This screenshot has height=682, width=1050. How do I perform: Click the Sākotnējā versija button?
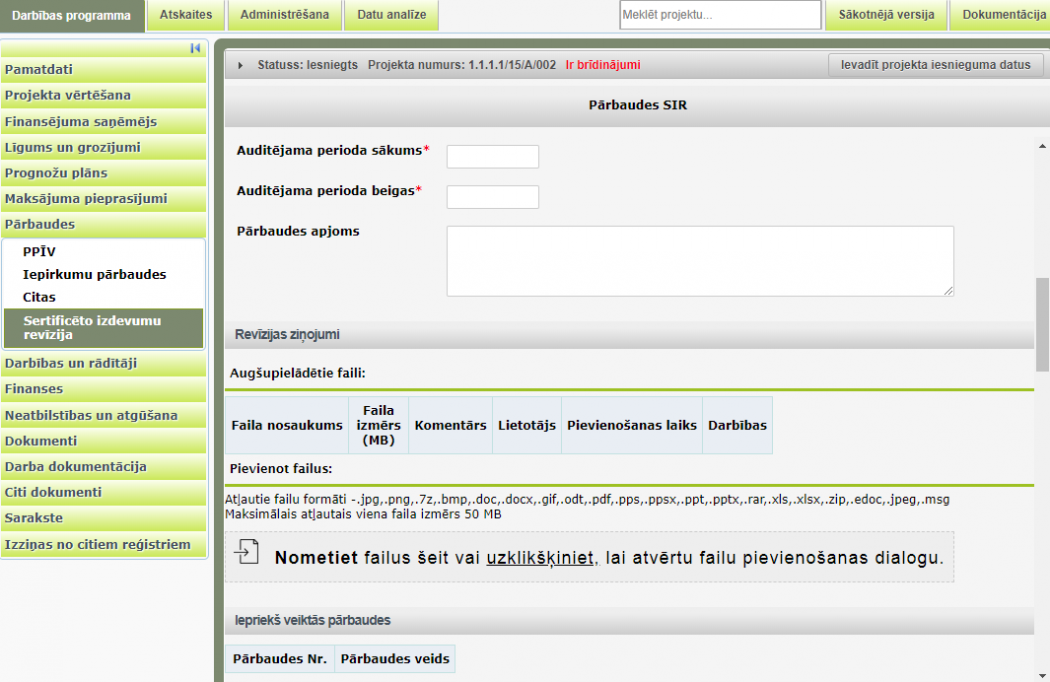pos(886,15)
